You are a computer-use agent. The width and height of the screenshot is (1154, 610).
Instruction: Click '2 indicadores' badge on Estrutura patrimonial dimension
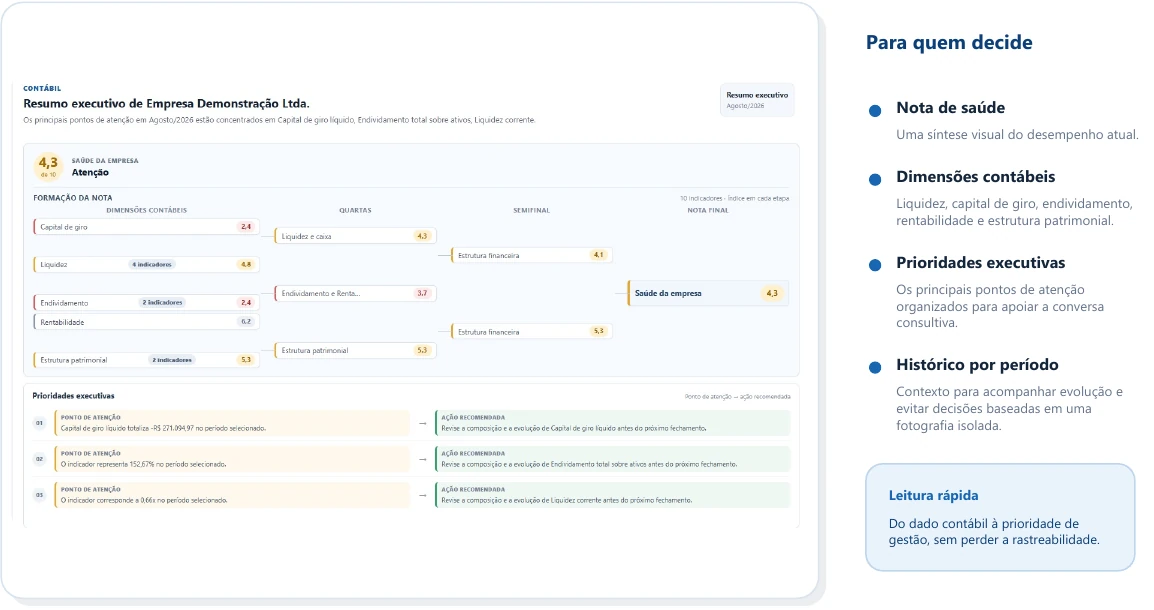click(x=172, y=360)
